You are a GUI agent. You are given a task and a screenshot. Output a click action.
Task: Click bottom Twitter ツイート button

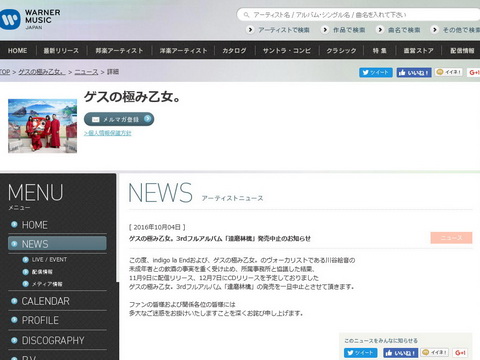[360, 353]
